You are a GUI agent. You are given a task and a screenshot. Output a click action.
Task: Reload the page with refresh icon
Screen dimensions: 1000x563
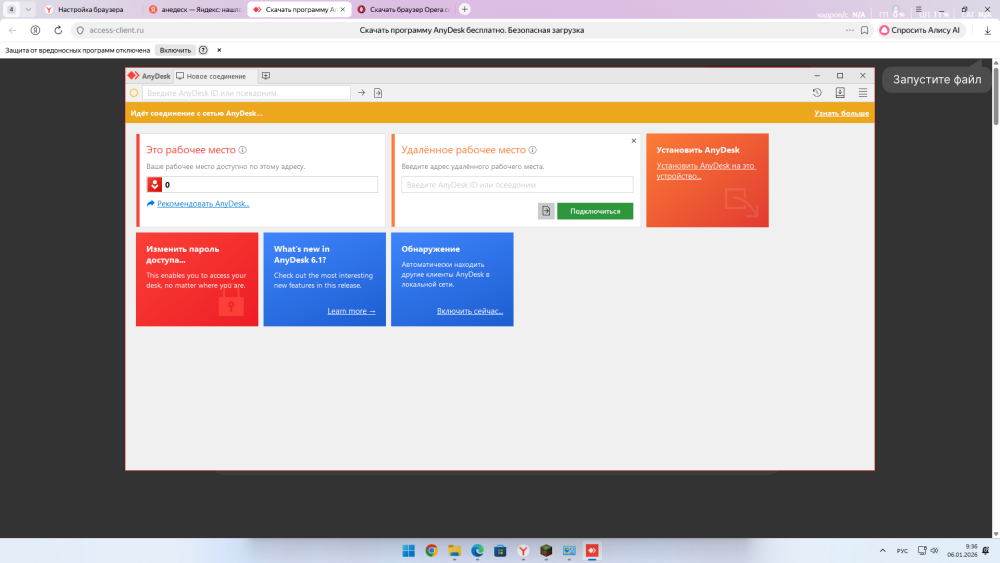pyautogui.click(x=58, y=30)
